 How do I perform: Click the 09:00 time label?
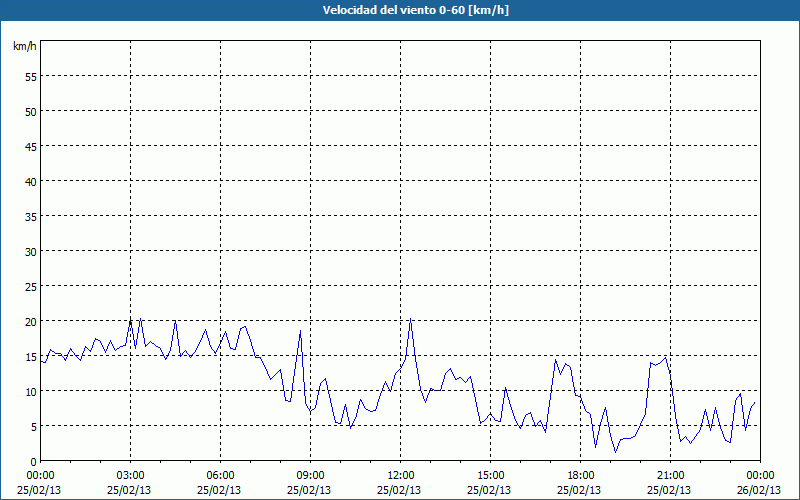click(x=310, y=476)
